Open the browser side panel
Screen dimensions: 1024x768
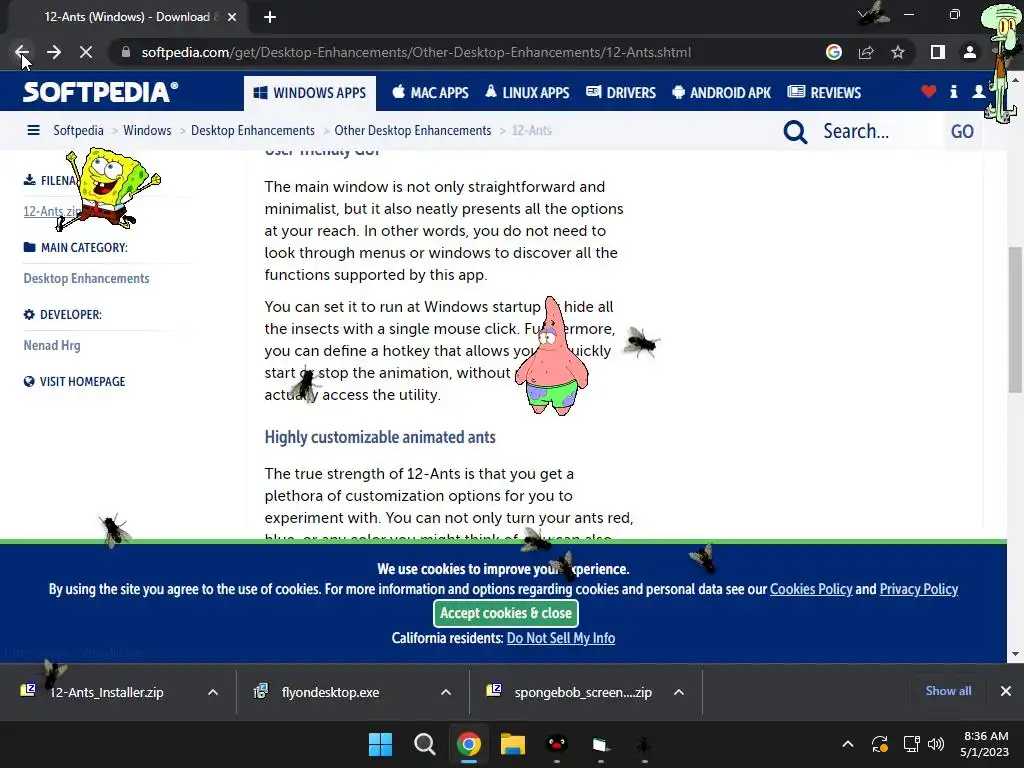(938, 52)
